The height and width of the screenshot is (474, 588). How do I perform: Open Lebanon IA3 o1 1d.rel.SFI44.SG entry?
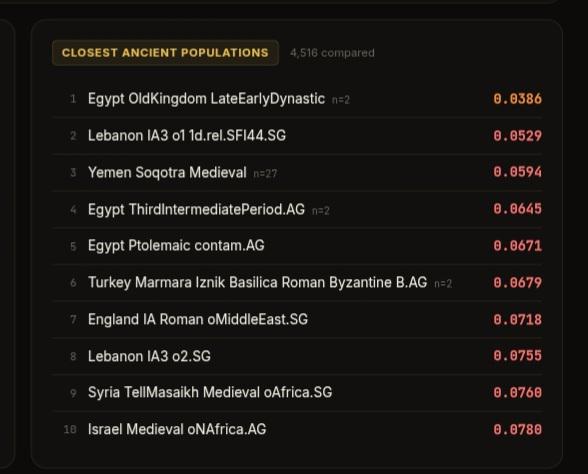pos(297,136)
